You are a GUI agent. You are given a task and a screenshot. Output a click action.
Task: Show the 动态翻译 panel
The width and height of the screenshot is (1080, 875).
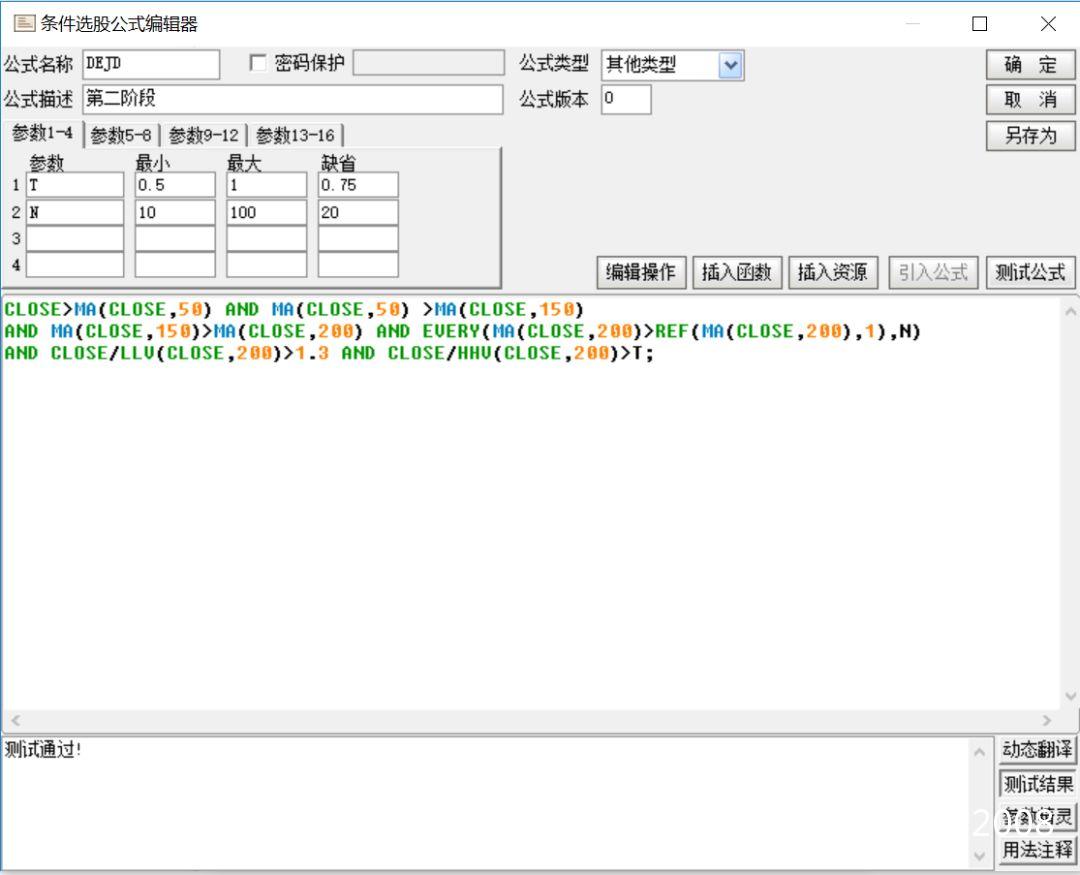[x=1037, y=750]
